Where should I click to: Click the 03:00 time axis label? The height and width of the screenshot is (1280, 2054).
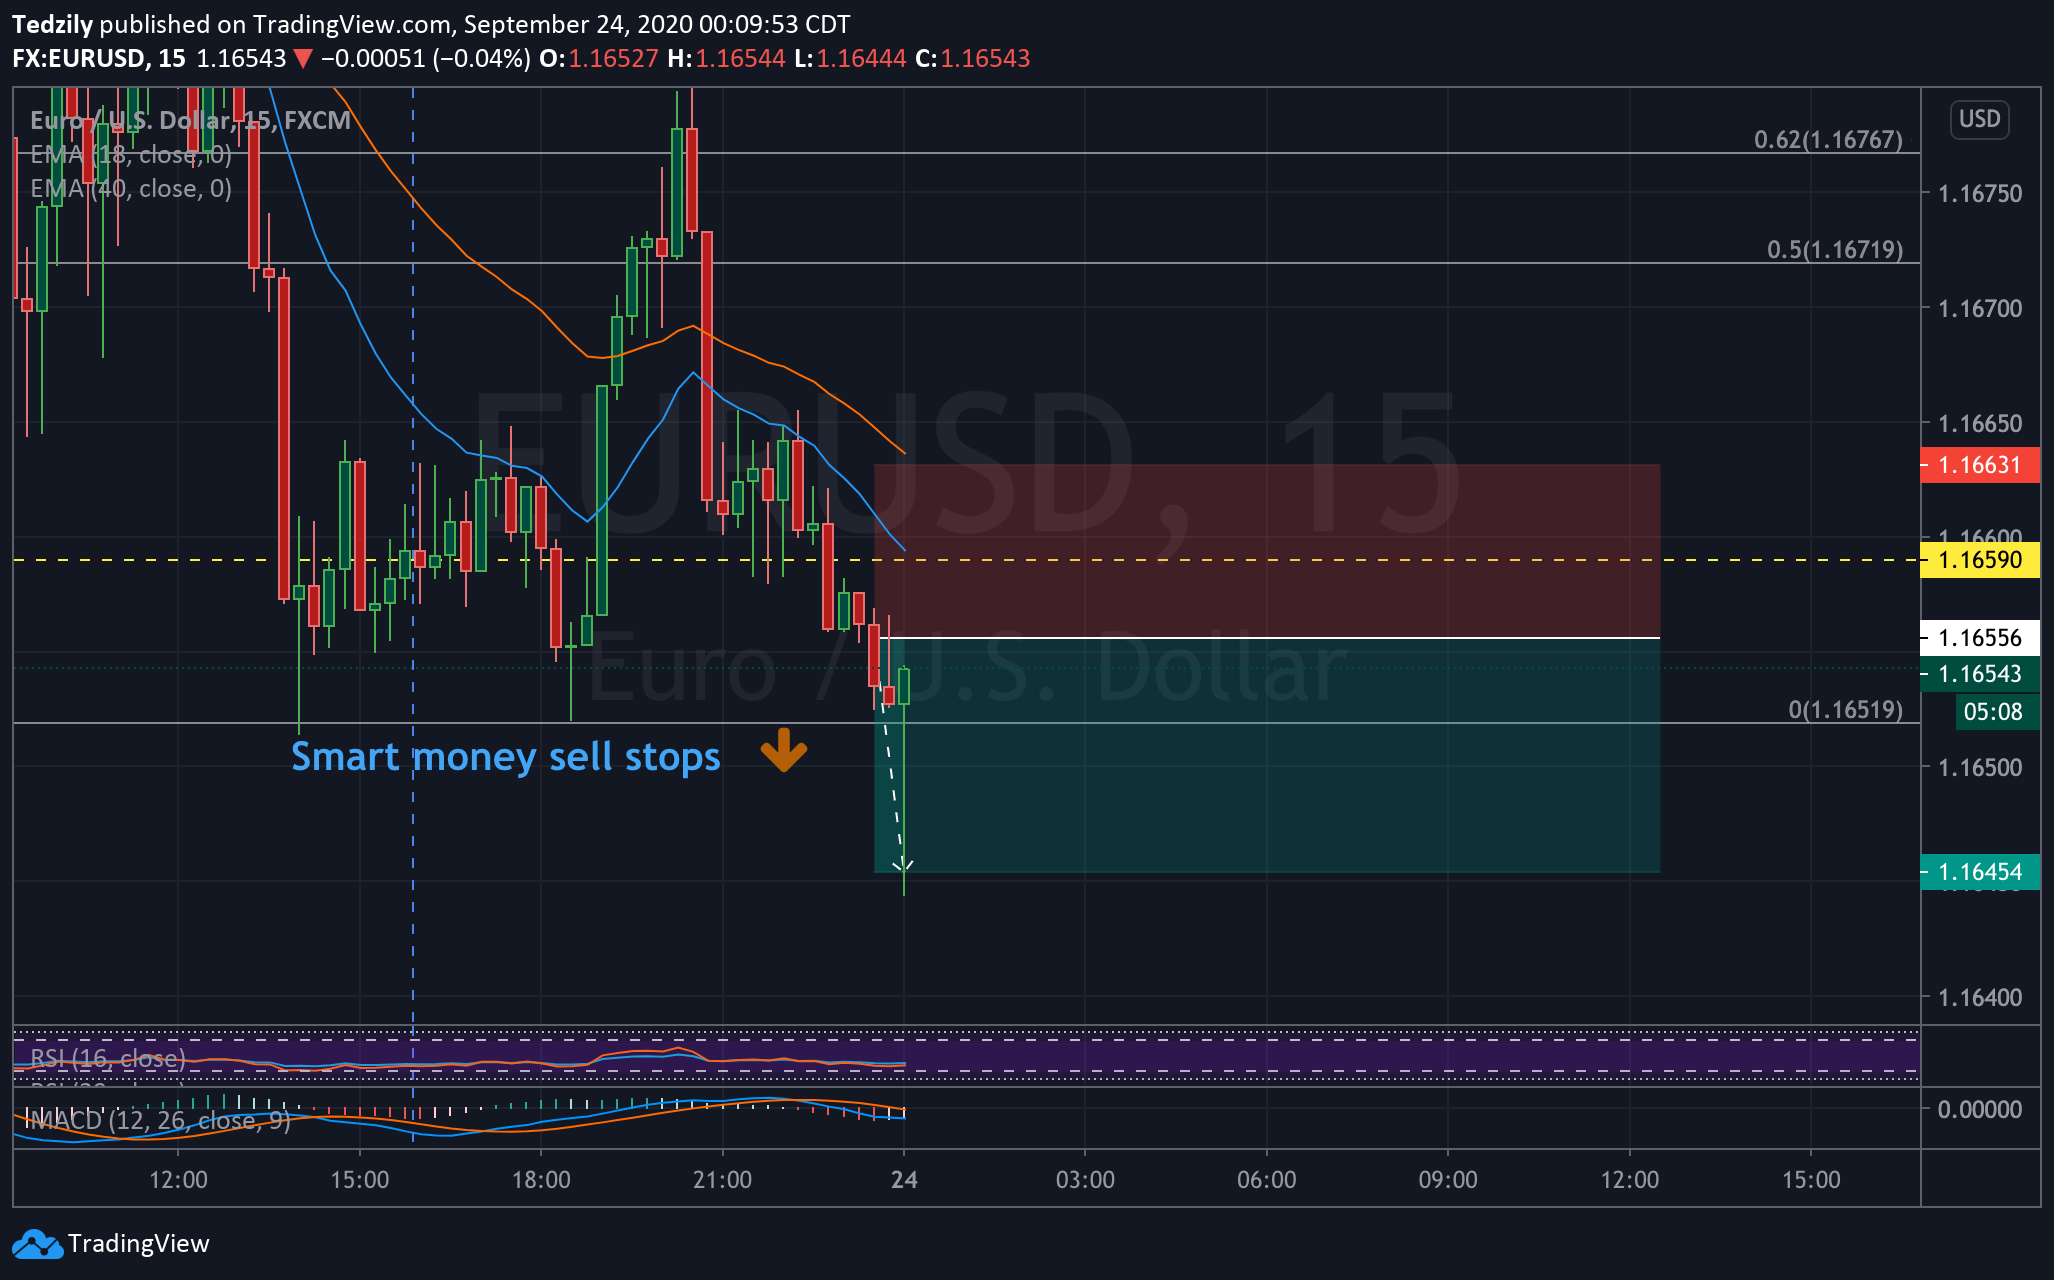click(x=1085, y=1180)
